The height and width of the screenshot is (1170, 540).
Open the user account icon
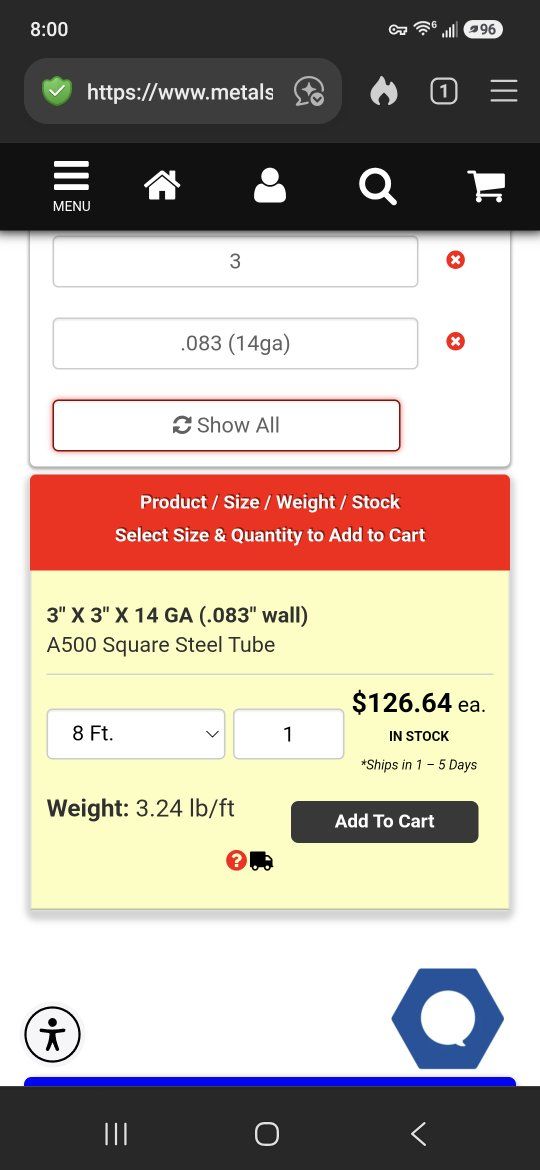270,185
